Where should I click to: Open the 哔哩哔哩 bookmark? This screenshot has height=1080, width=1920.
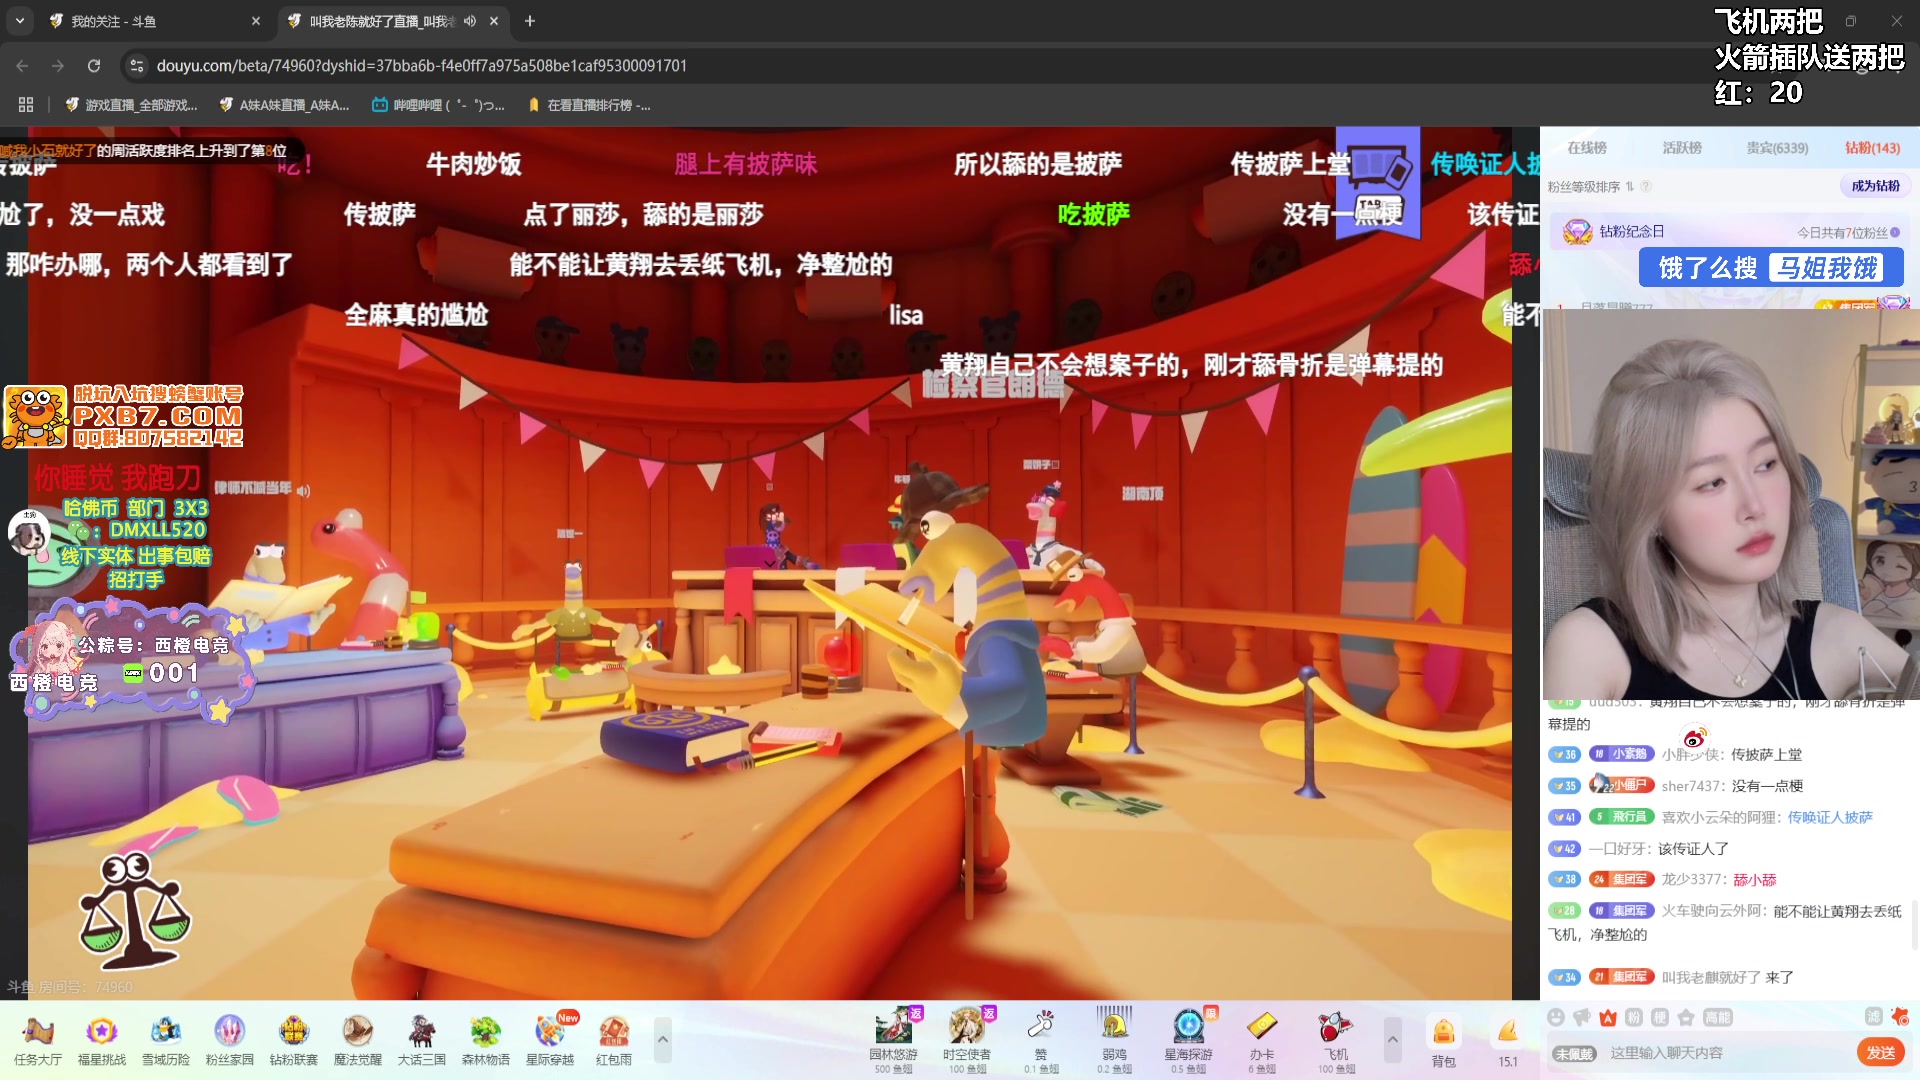(x=438, y=105)
